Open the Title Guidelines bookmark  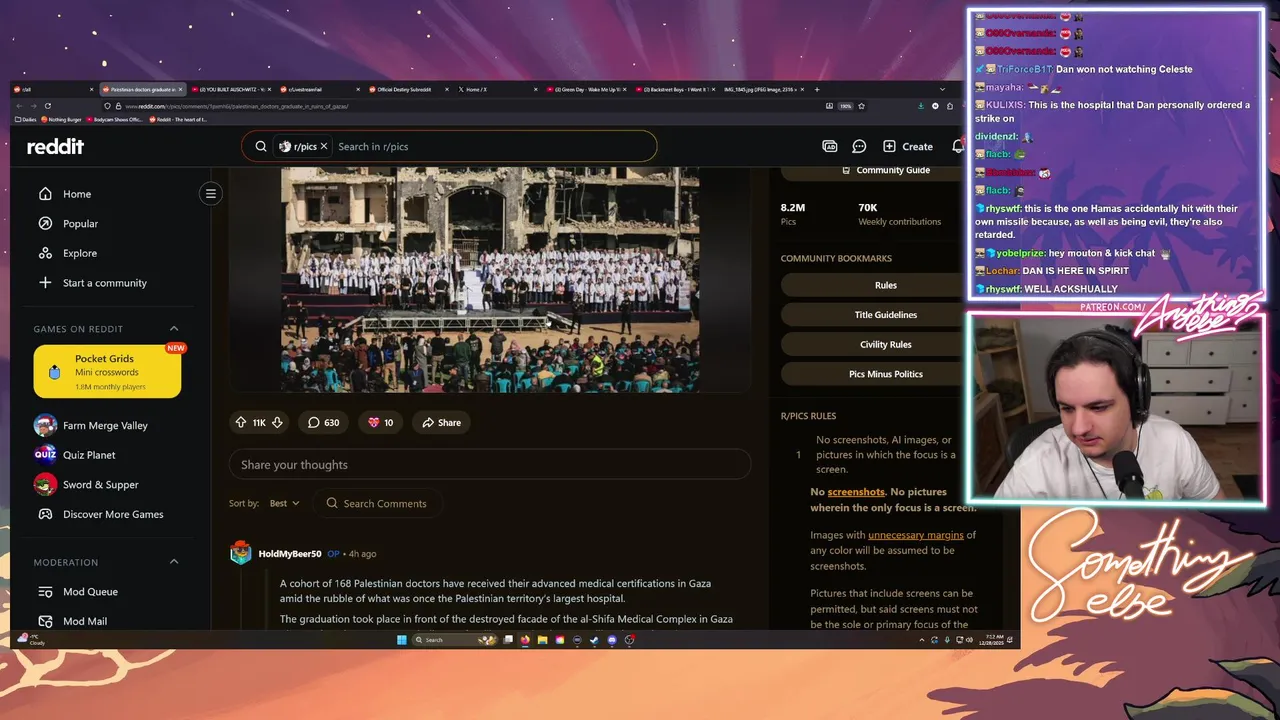point(886,314)
